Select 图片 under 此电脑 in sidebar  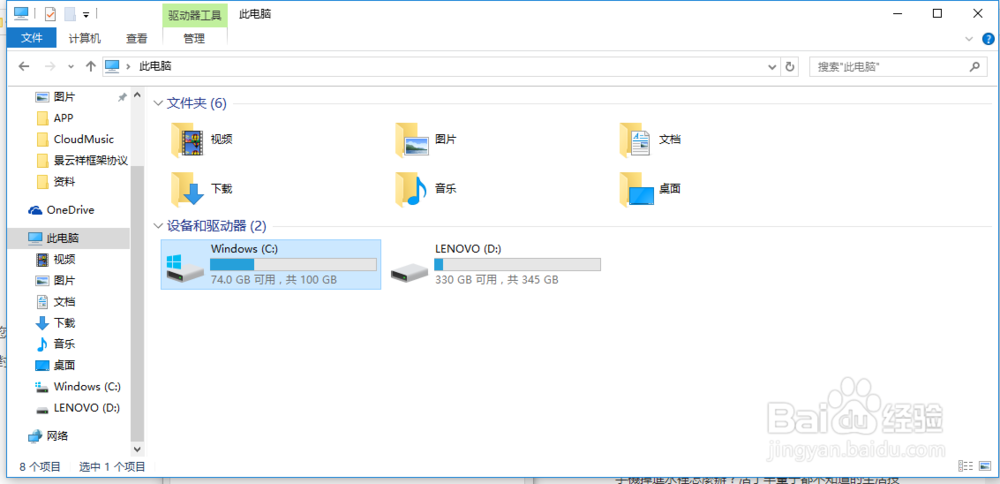tap(55, 280)
